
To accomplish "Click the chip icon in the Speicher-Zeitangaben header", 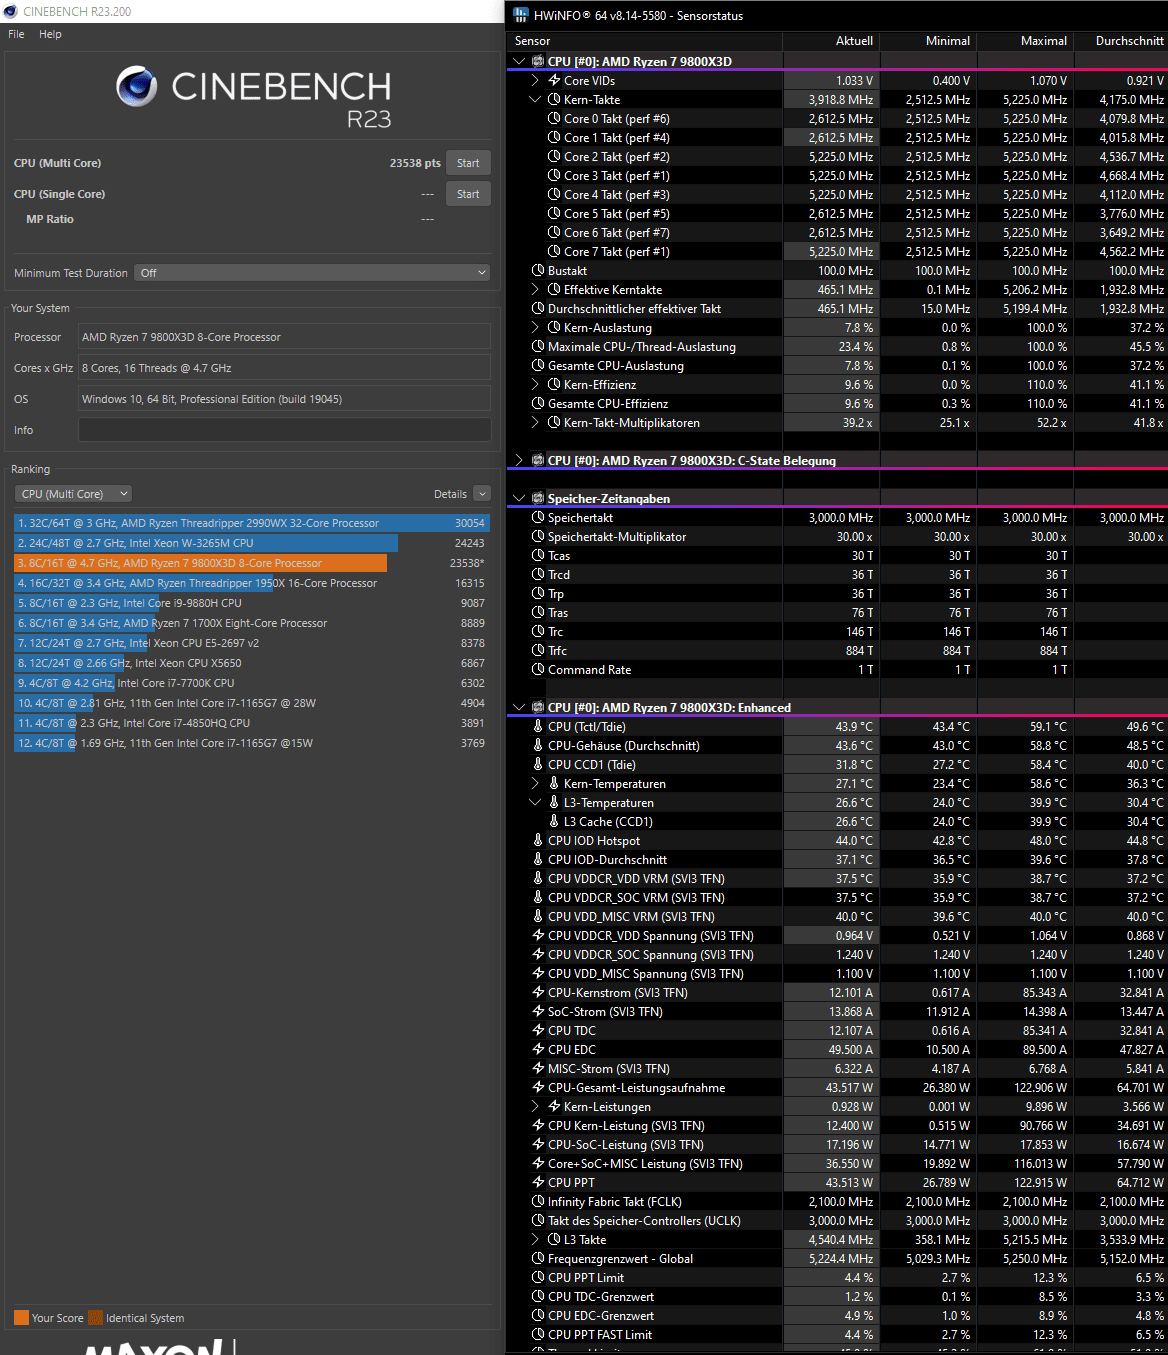I will [538, 498].
